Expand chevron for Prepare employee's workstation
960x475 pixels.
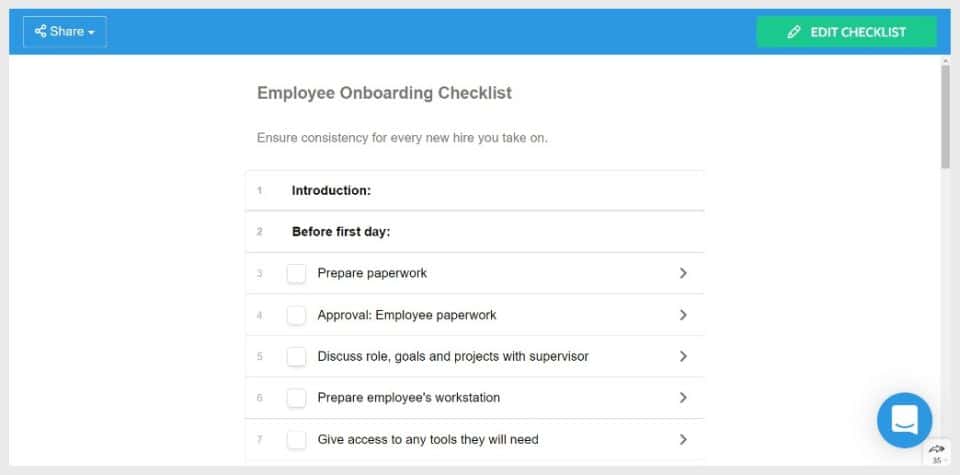(x=683, y=398)
